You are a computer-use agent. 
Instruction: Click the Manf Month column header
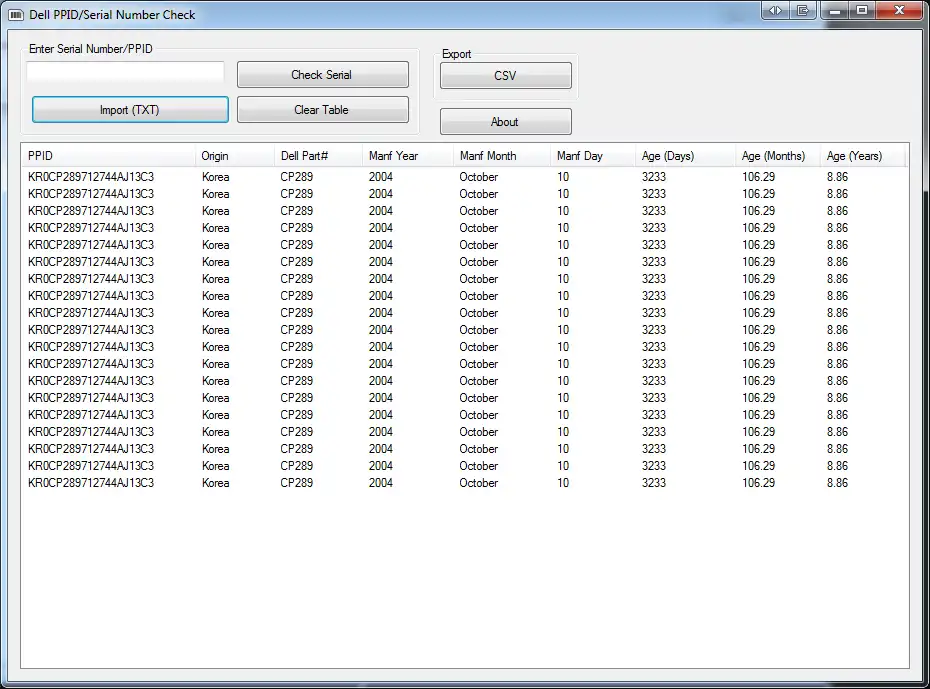tap(502, 156)
